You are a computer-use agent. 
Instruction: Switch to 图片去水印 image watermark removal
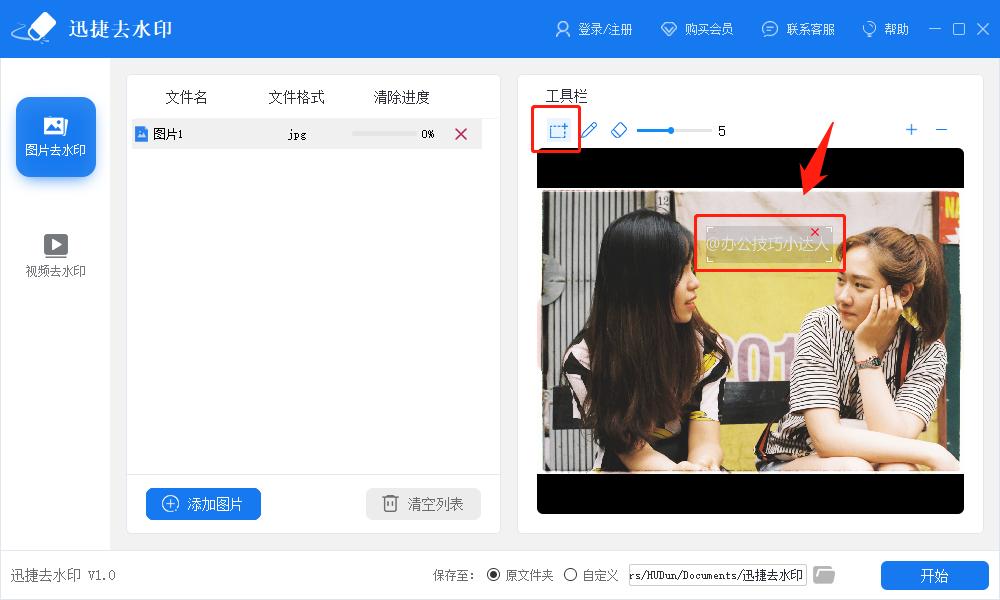pyautogui.click(x=55, y=136)
